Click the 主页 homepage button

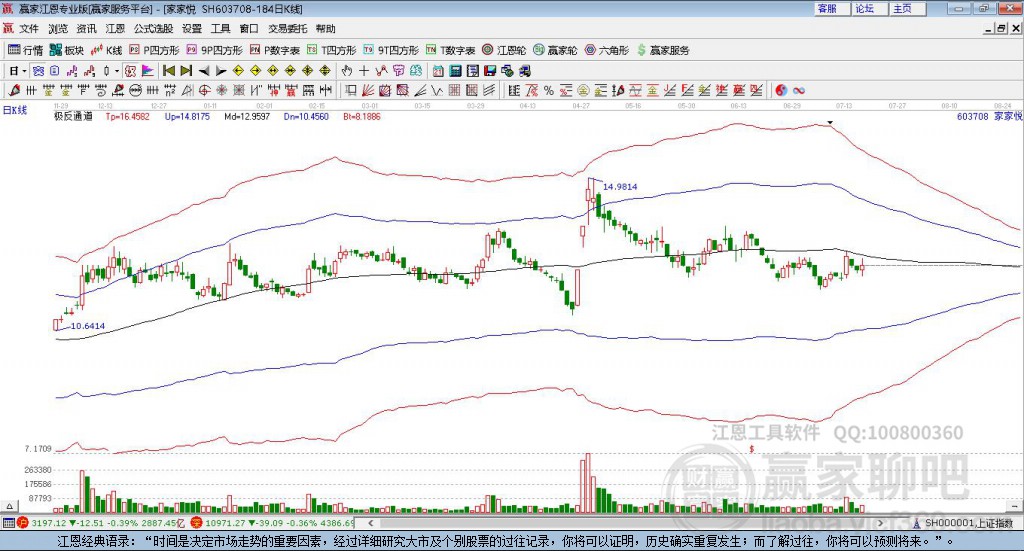[907, 8]
